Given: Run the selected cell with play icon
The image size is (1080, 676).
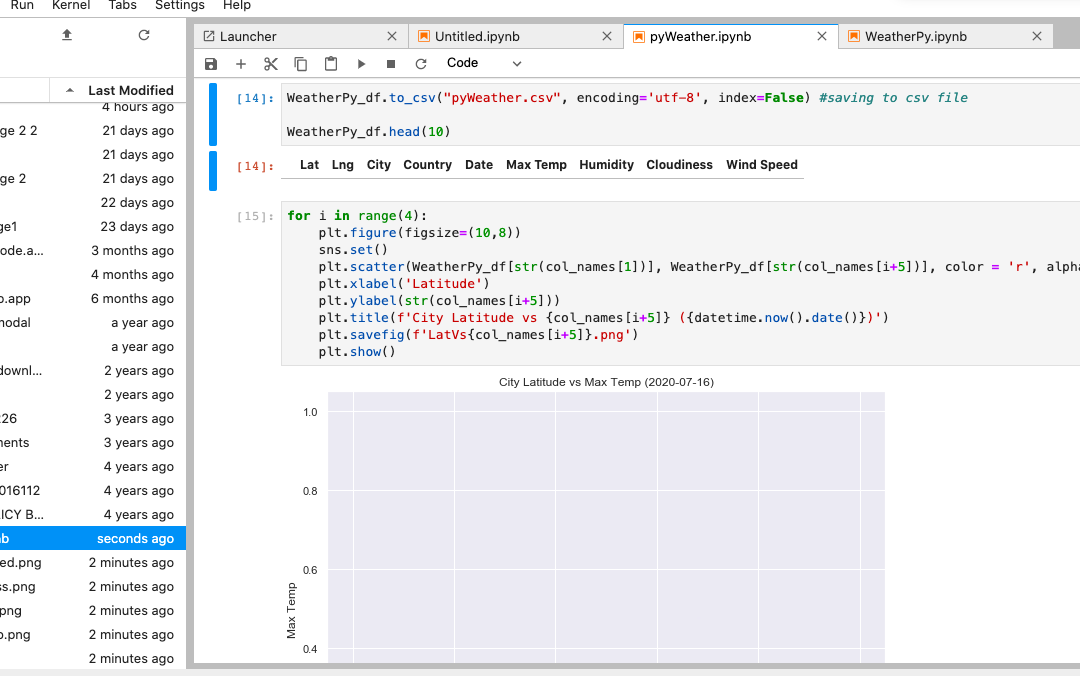Looking at the screenshot, I should coord(361,64).
